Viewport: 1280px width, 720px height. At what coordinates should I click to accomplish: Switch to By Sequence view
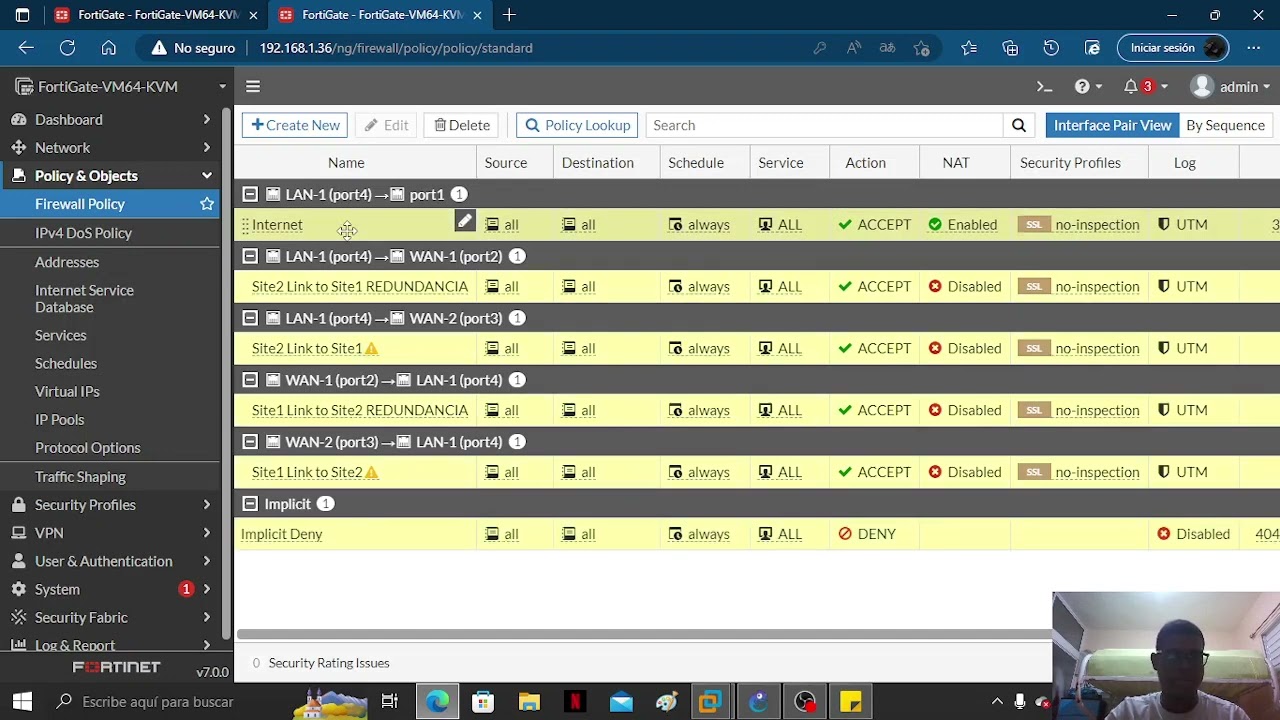tap(1225, 125)
